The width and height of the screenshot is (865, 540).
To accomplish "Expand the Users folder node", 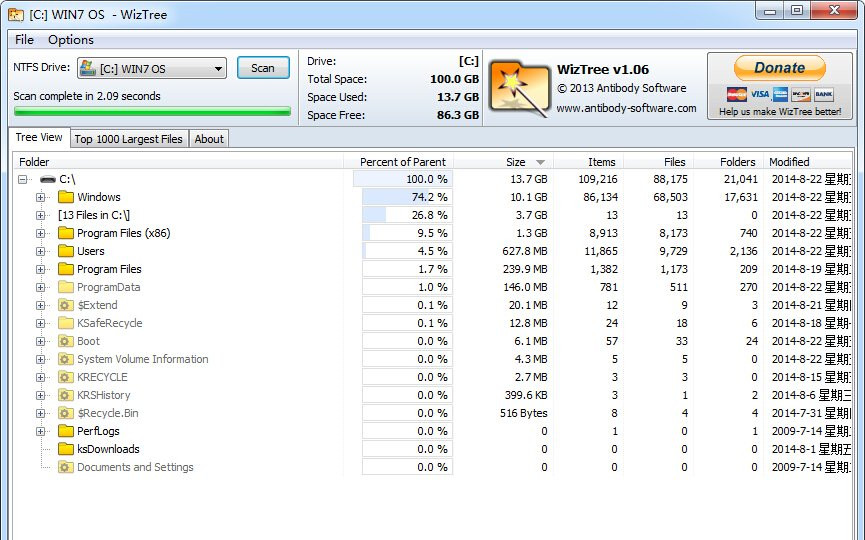I will point(40,251).
